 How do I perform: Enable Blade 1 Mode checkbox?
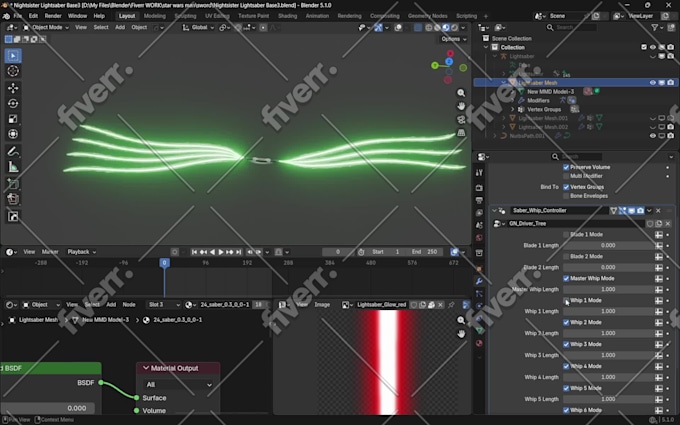point(566,235)
